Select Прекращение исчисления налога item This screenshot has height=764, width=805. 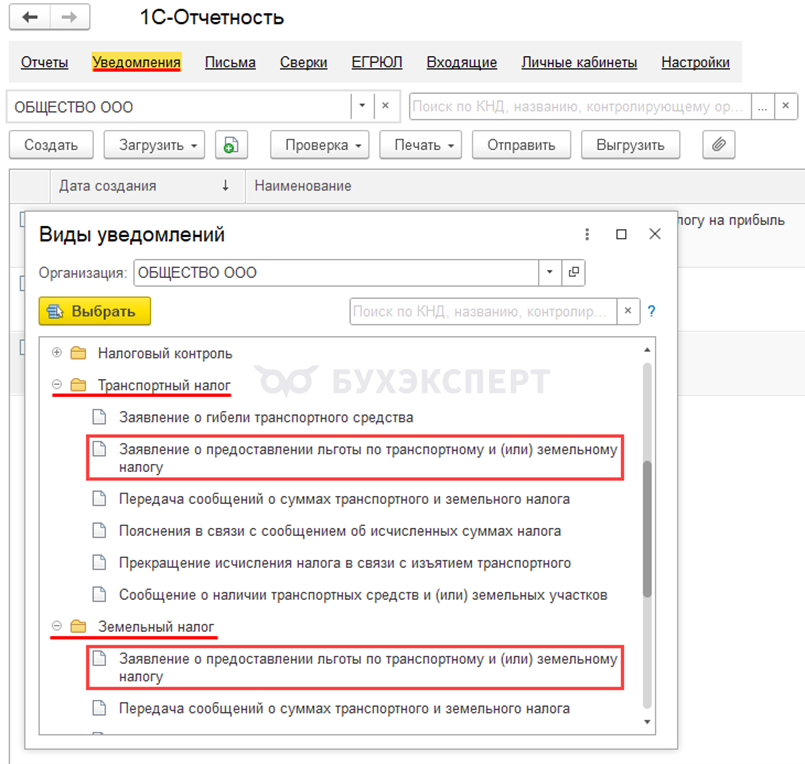pyautogui.click(x=345, y=563)
